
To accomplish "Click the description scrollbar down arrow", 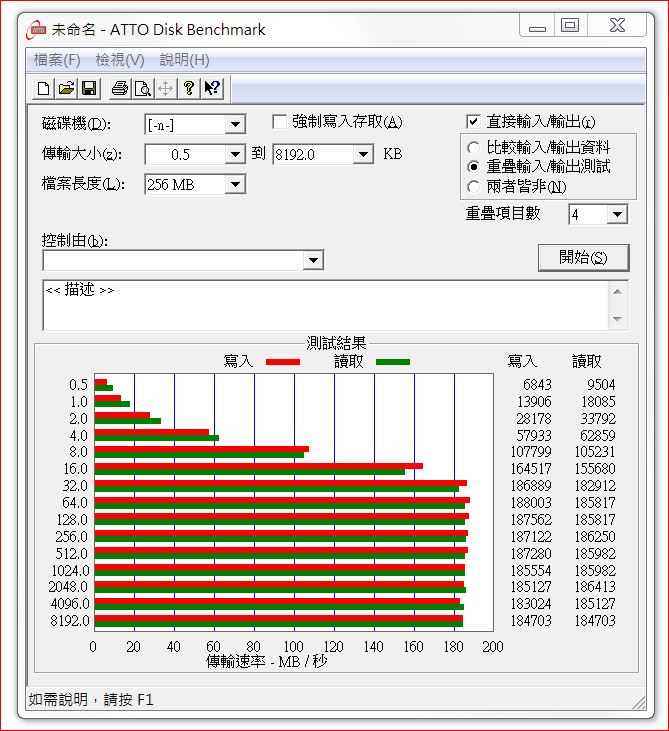I will coord(617,319).
